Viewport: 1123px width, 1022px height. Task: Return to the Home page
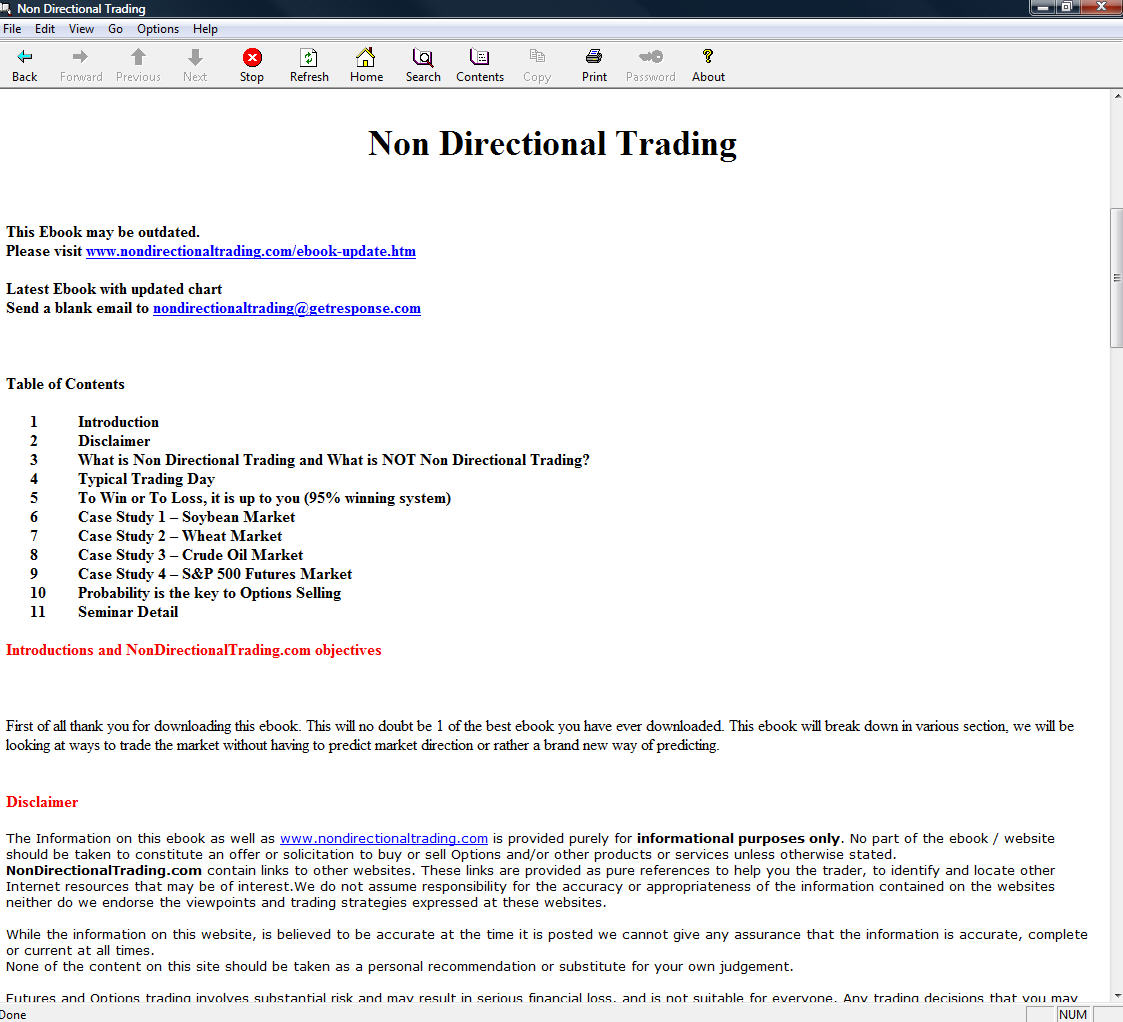(366, 65)
